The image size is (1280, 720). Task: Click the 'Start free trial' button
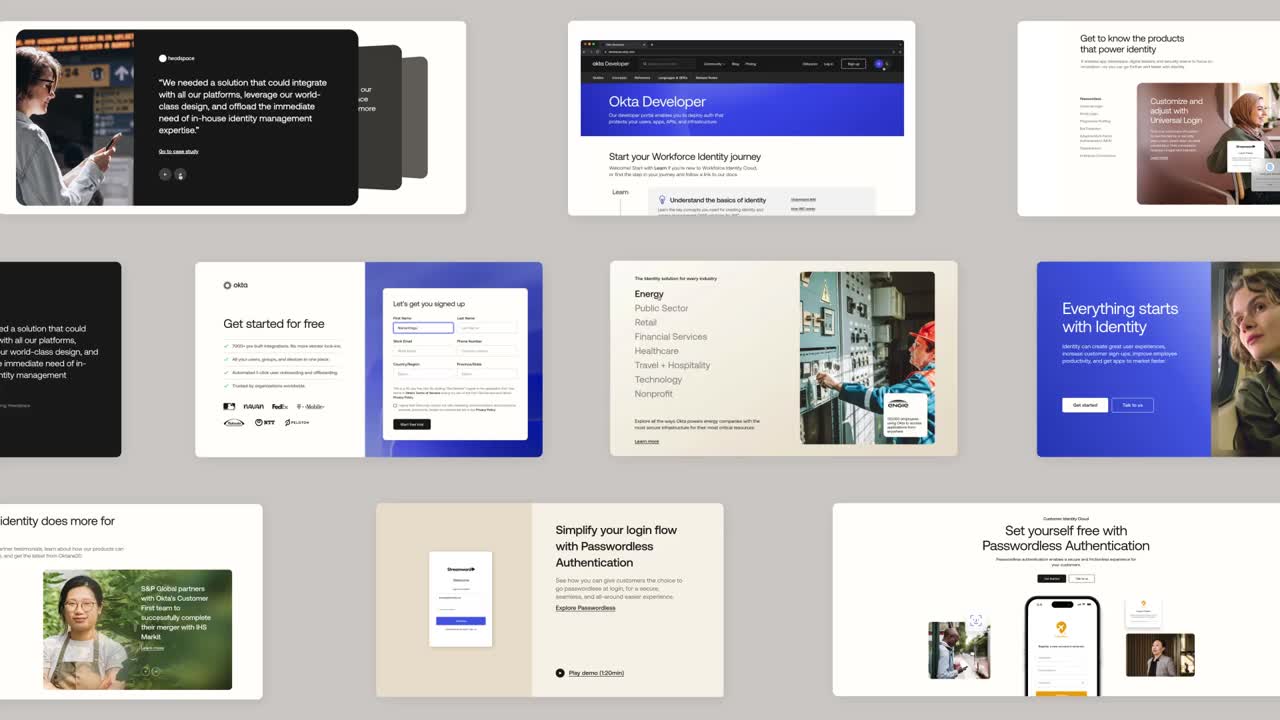[x=412, y=424]
